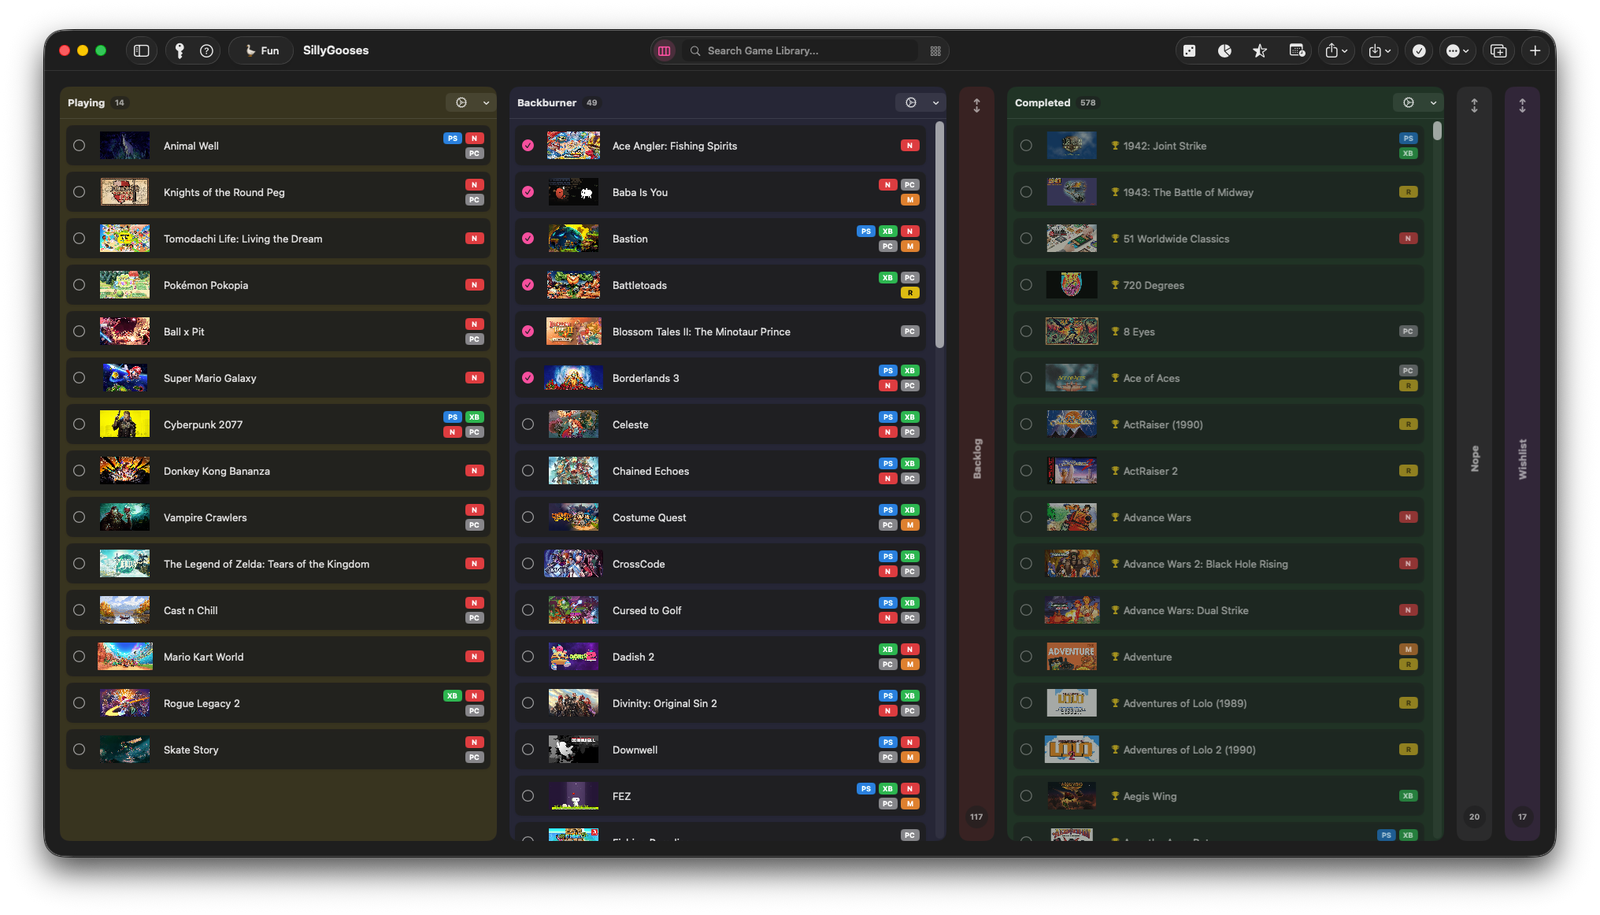Uncheck the pink checkmark for Baba Is You
1600x915 pixels.
tap(528, 192)
